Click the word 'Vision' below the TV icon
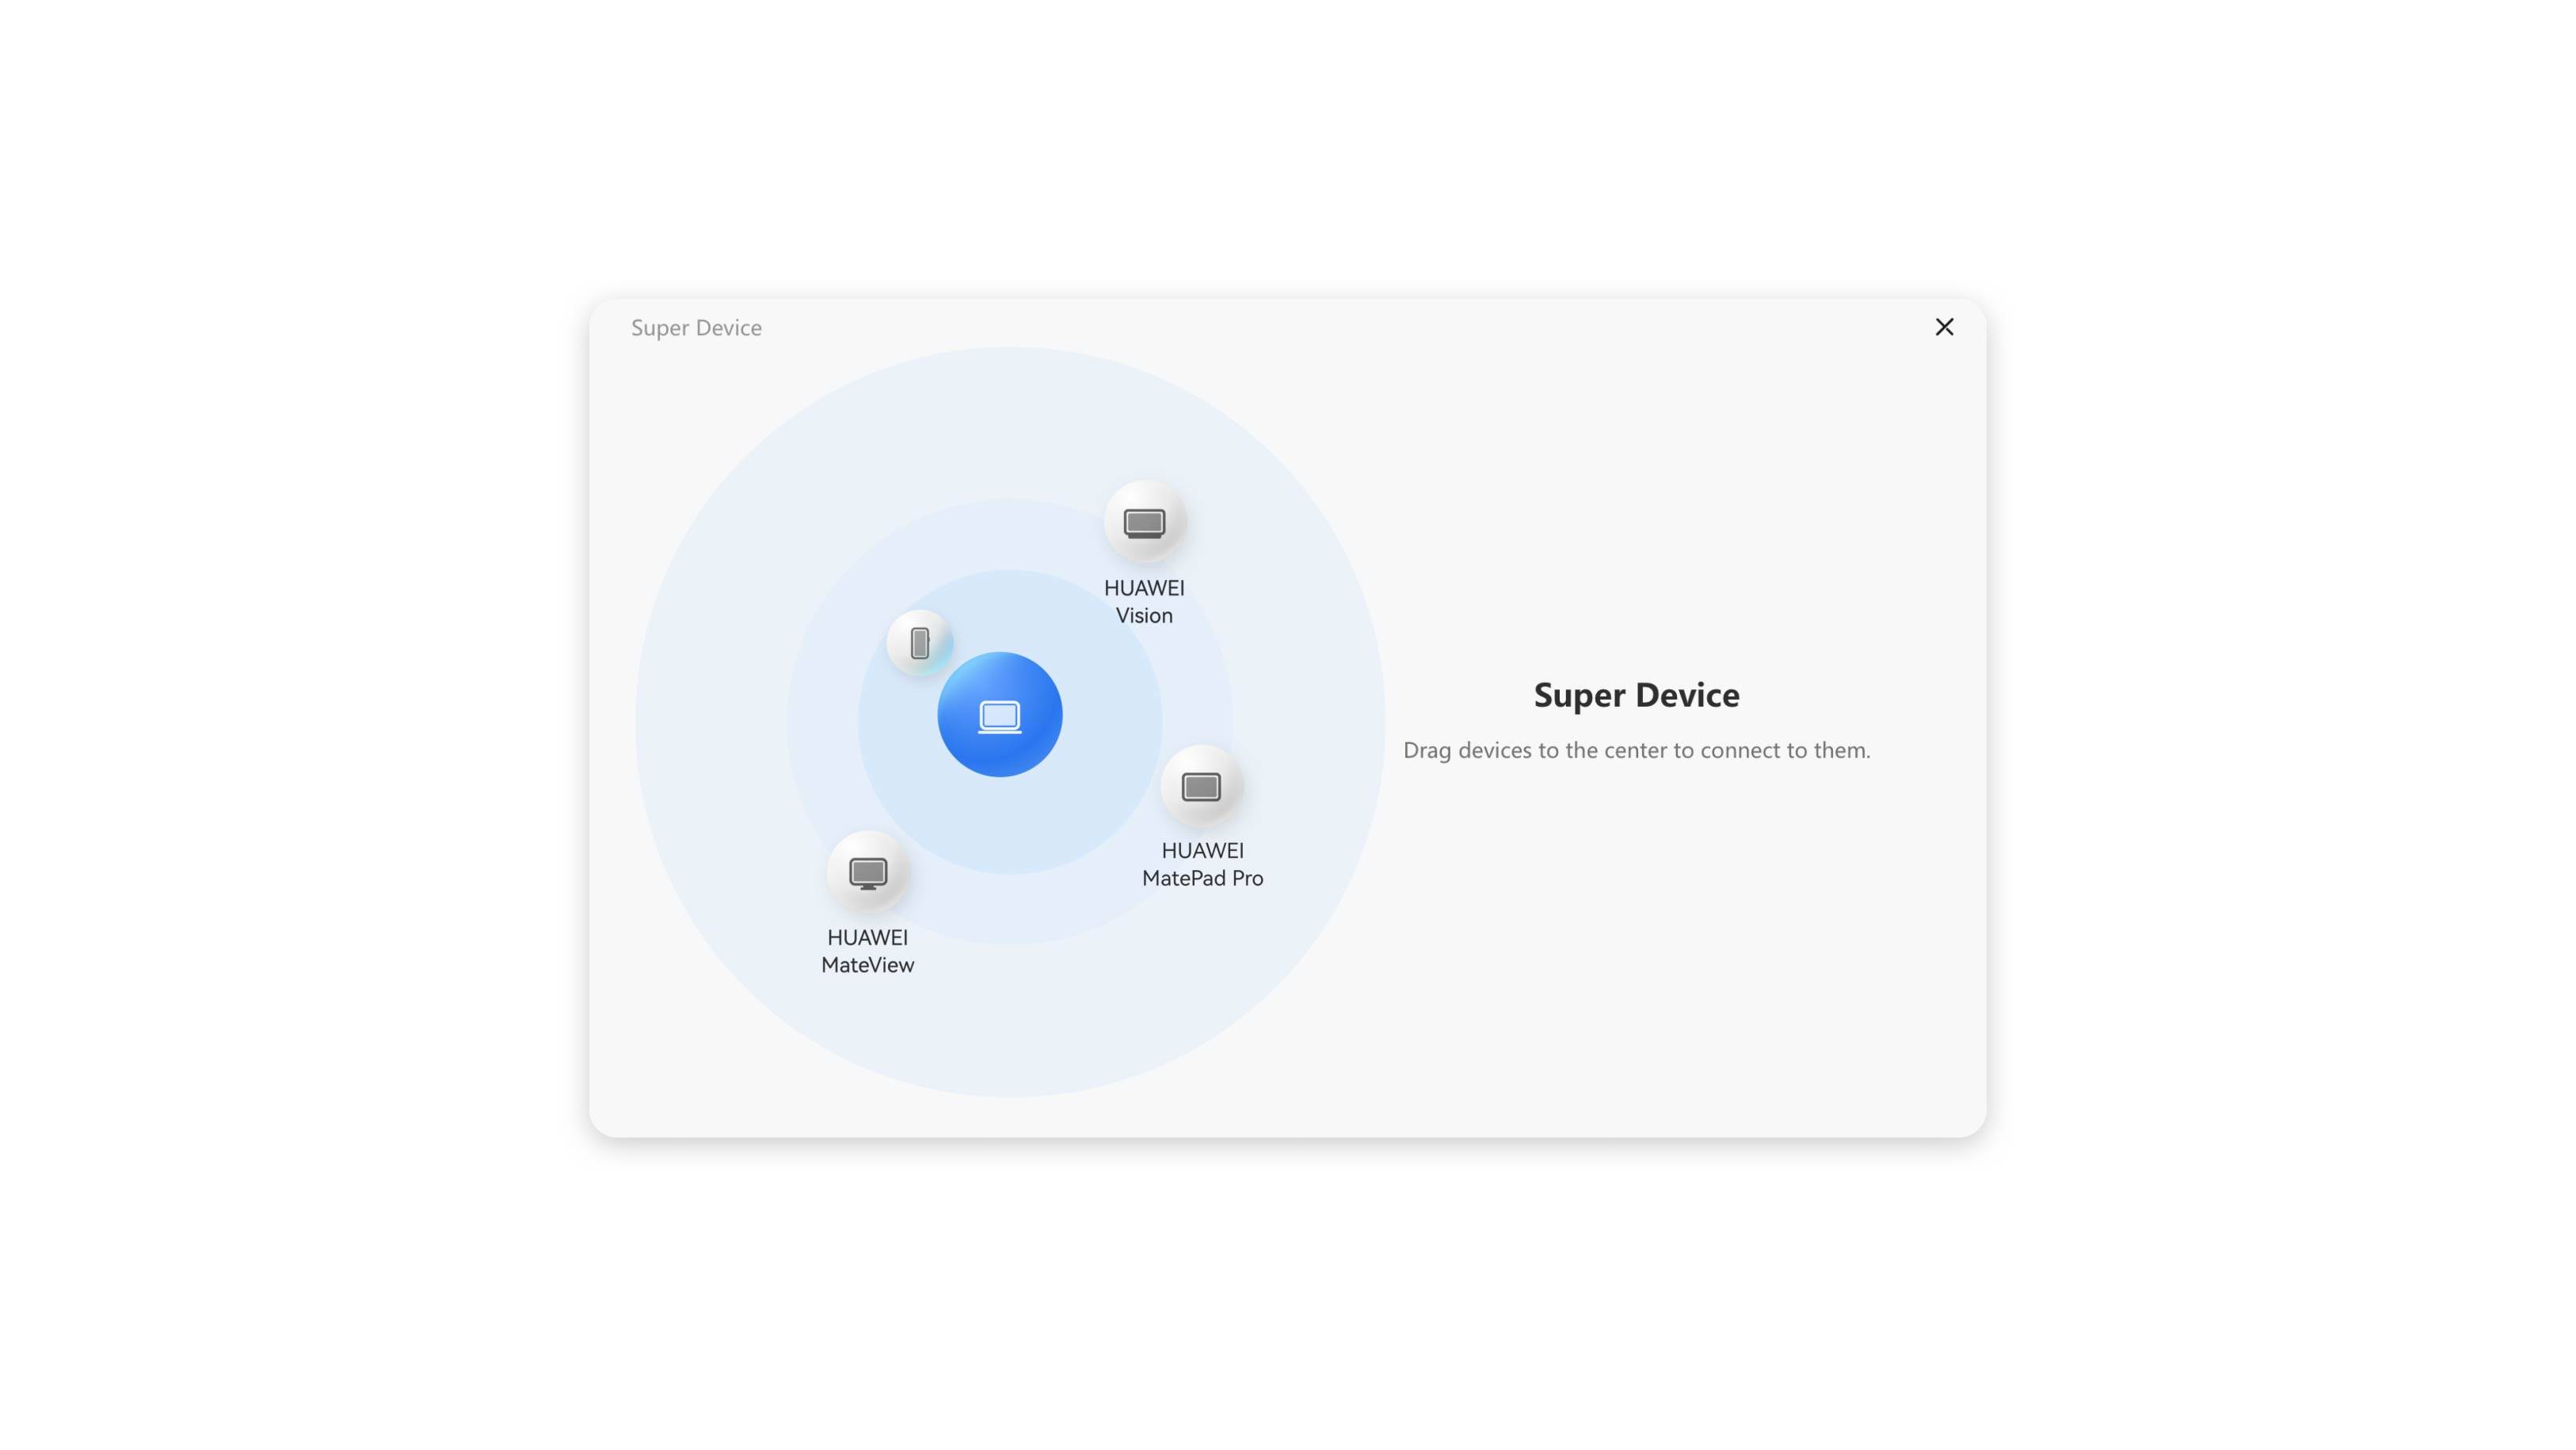Viewport: 2576px width, 1450px height. (x=1144, y=616)
